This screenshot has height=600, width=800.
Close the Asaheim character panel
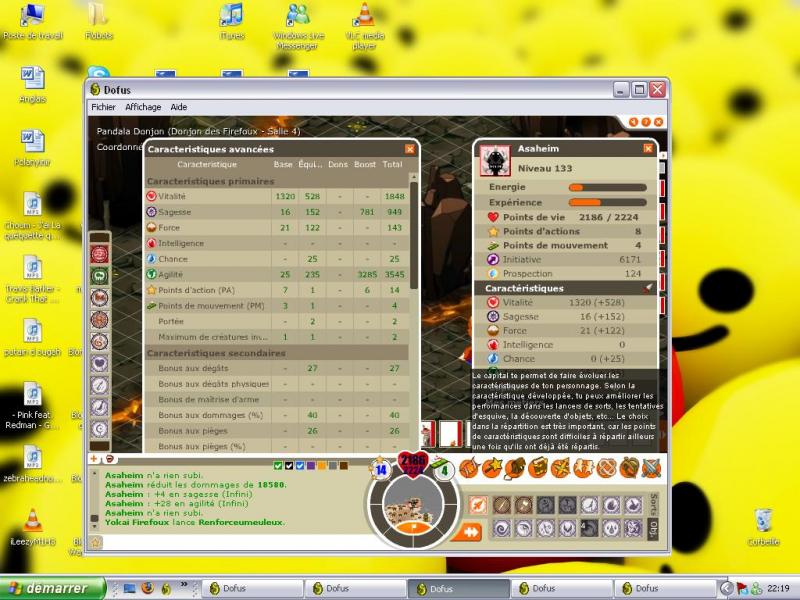pyautogui.click(x=648, y=148)
